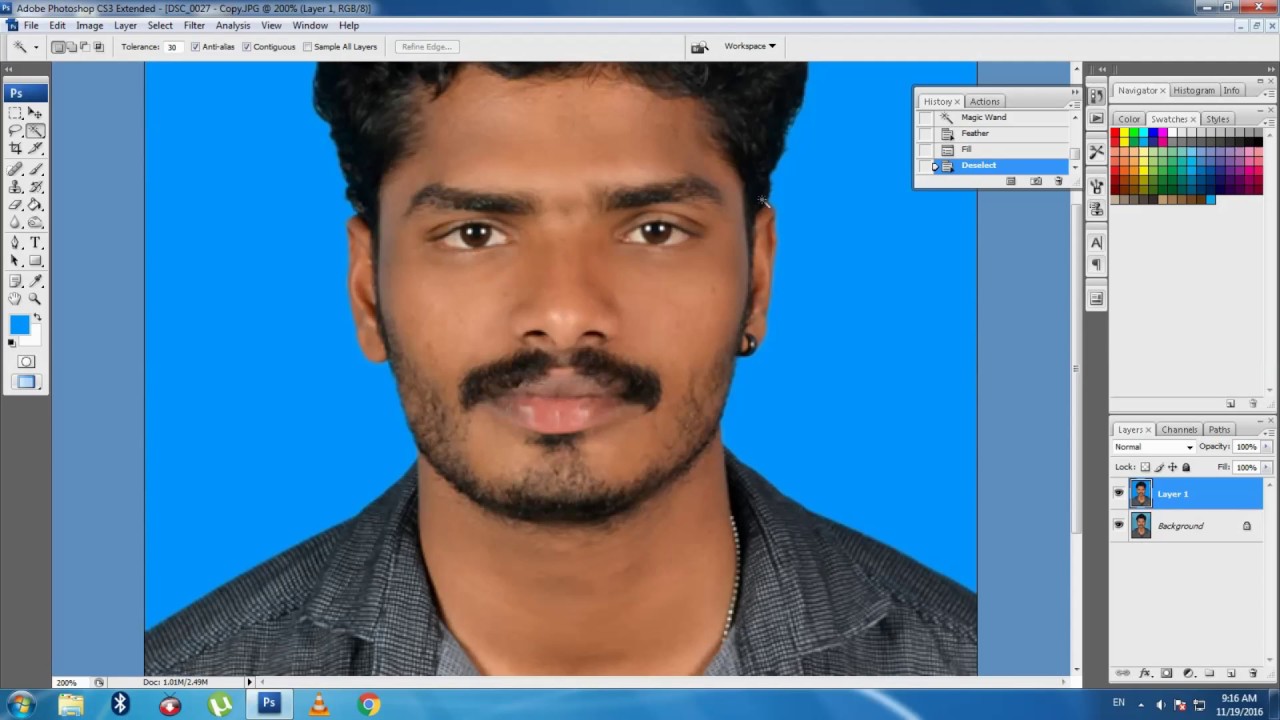Viewport: 1280px width, 720px height.
Task: Swap foreground and background colors
Action: pos(37,317)
